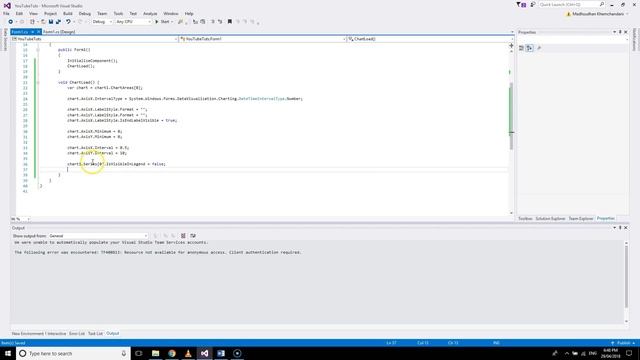Click the Save All toolbar icon
Screen dimensions: 640x360
point(58,22)
